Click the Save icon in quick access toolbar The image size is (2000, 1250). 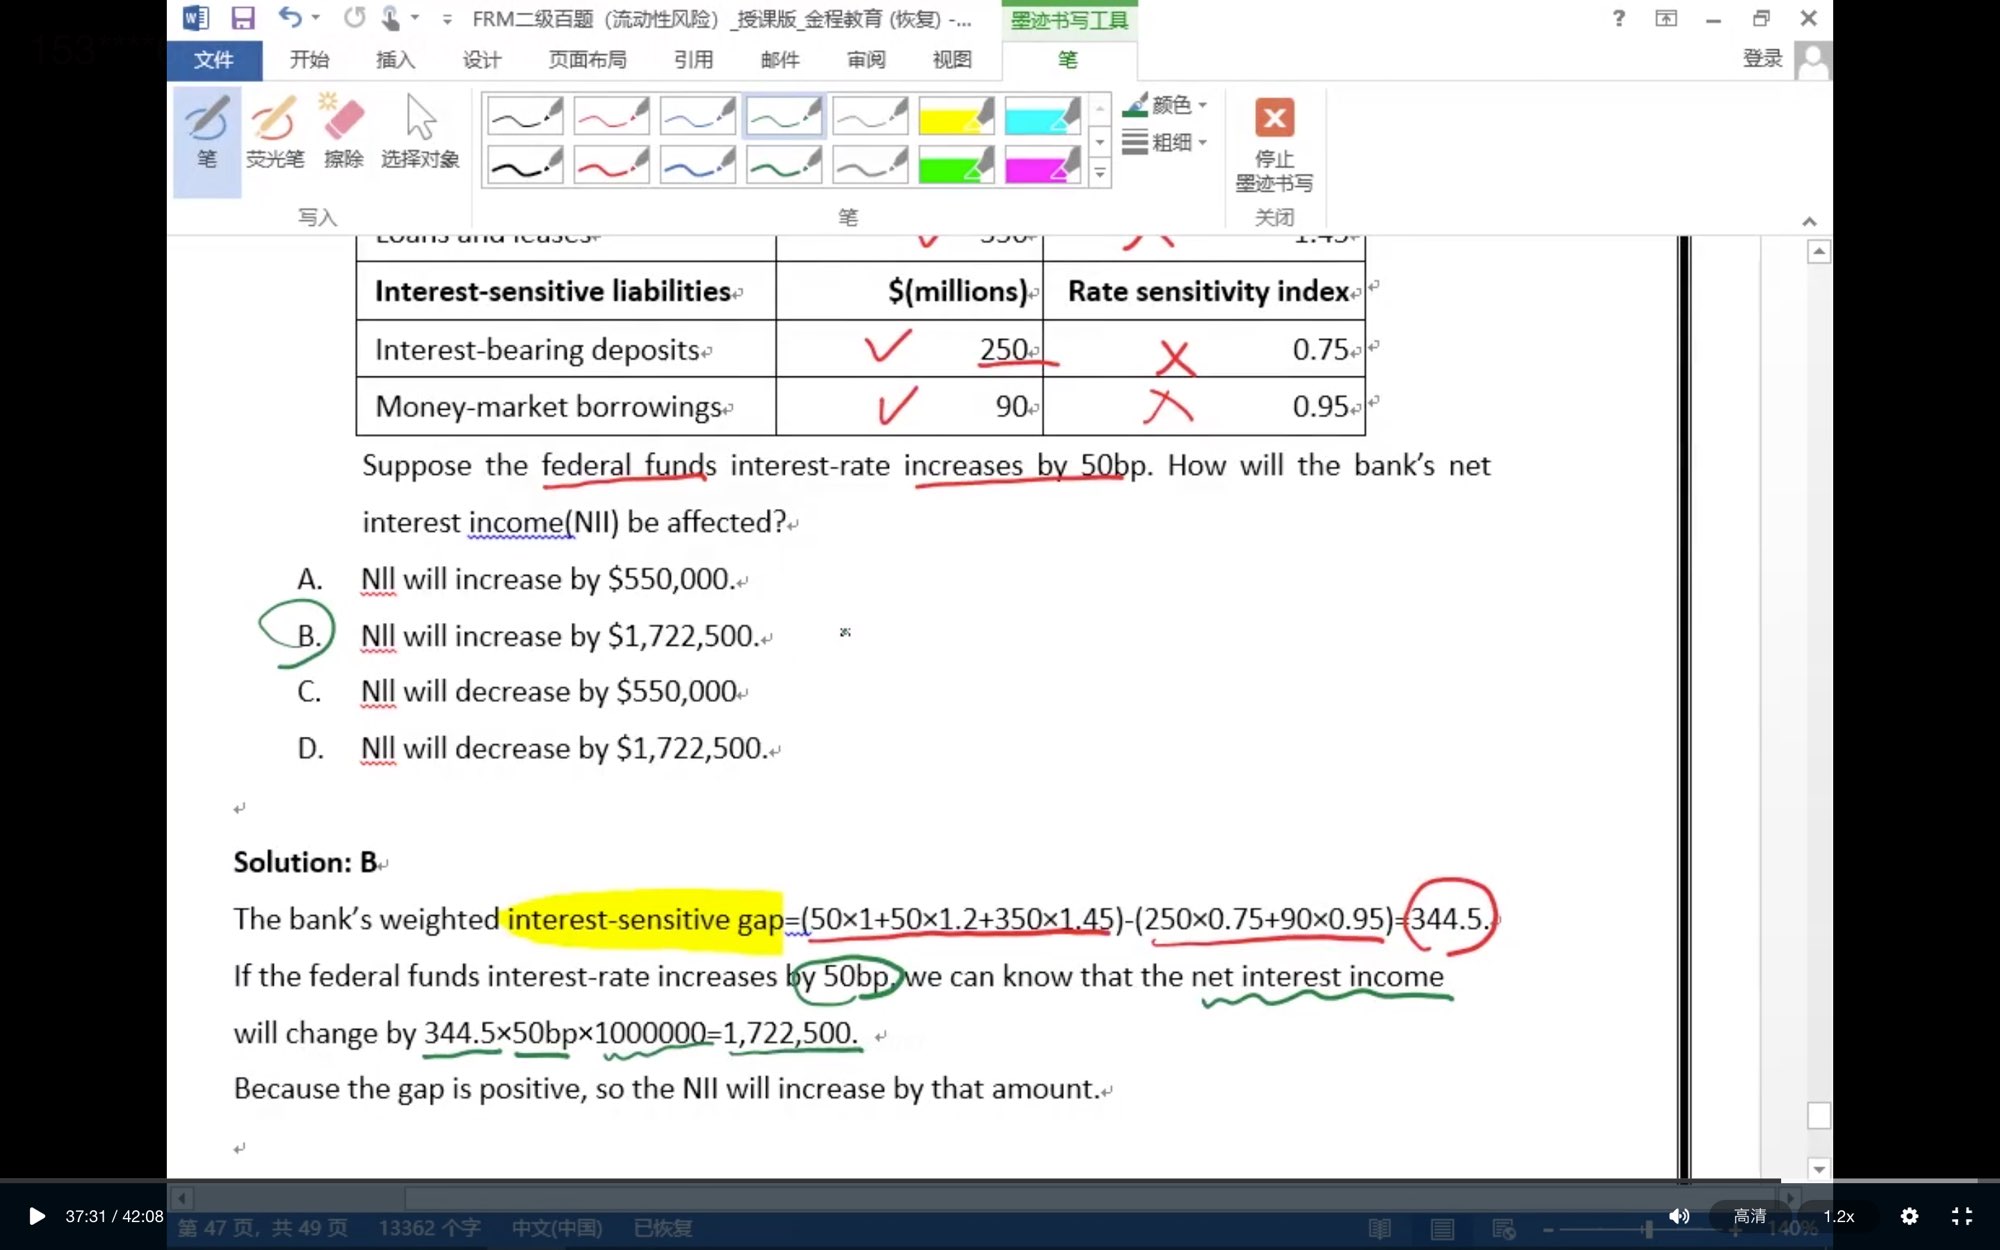pos(242,18)
